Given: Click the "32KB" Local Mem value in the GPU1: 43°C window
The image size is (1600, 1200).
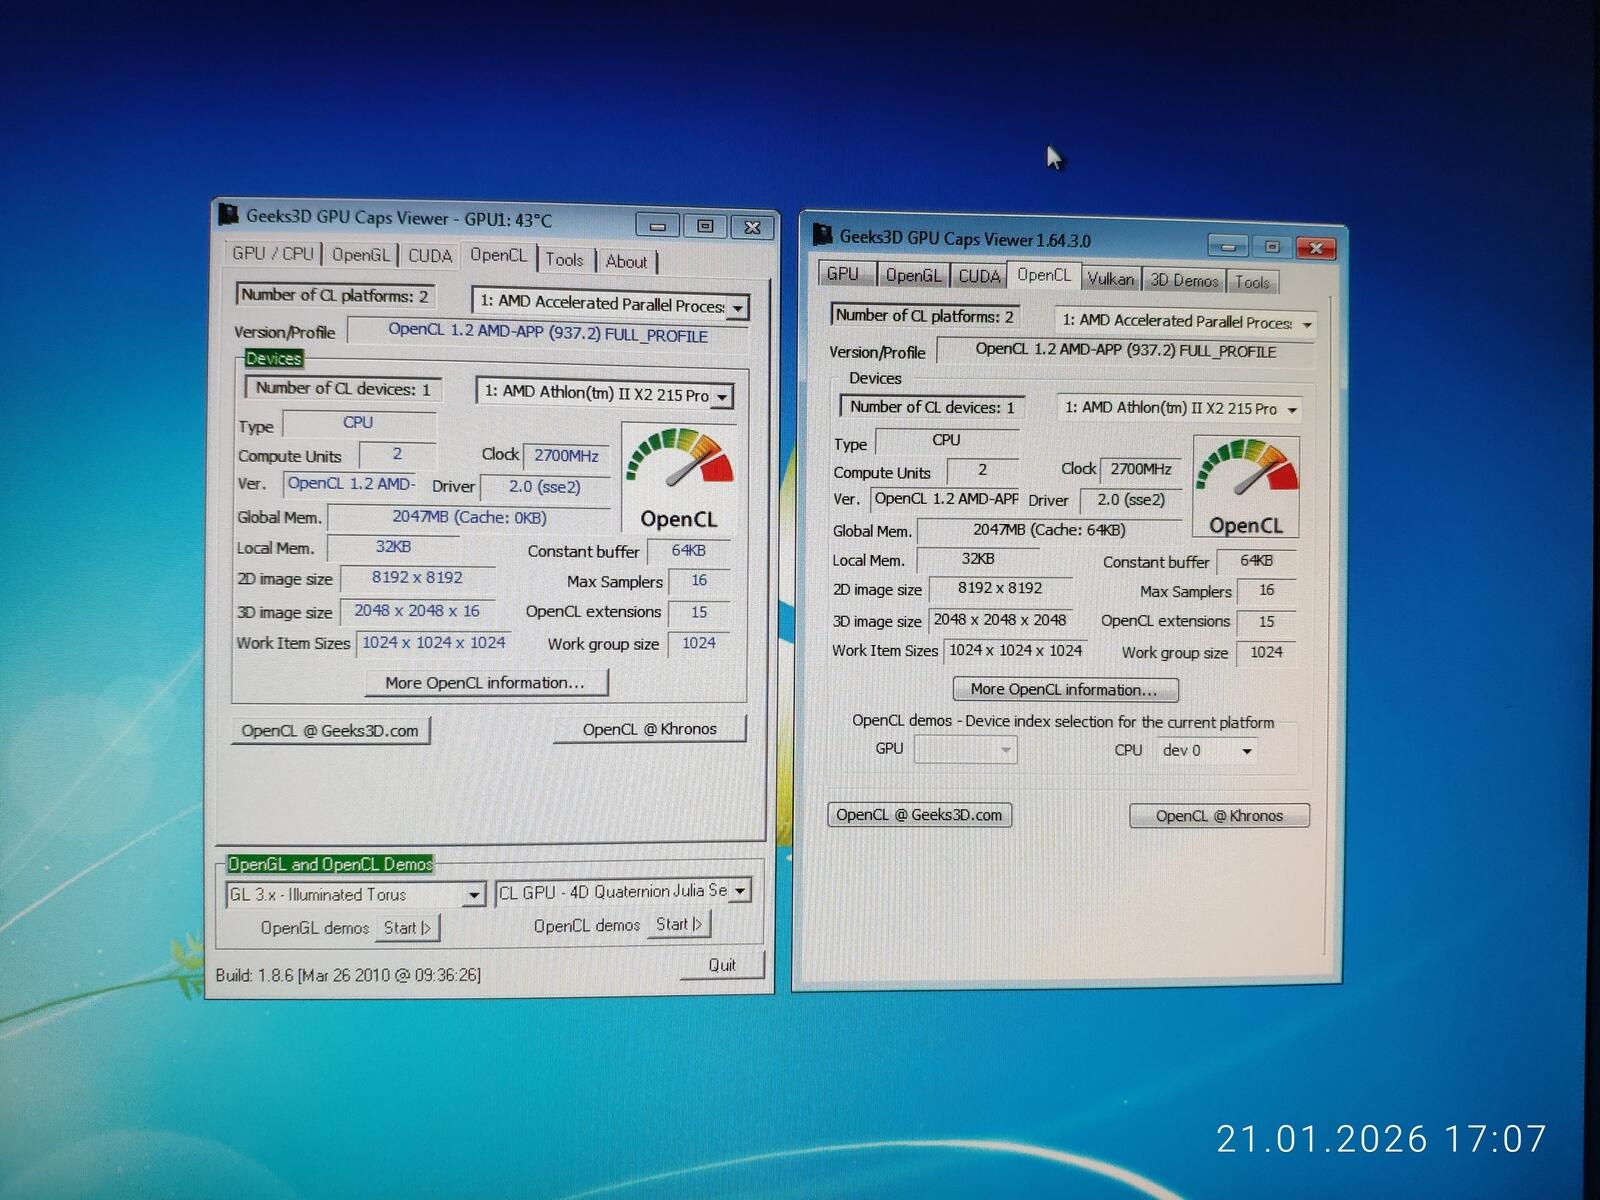Looking at the screenshot, I should 393,547.
